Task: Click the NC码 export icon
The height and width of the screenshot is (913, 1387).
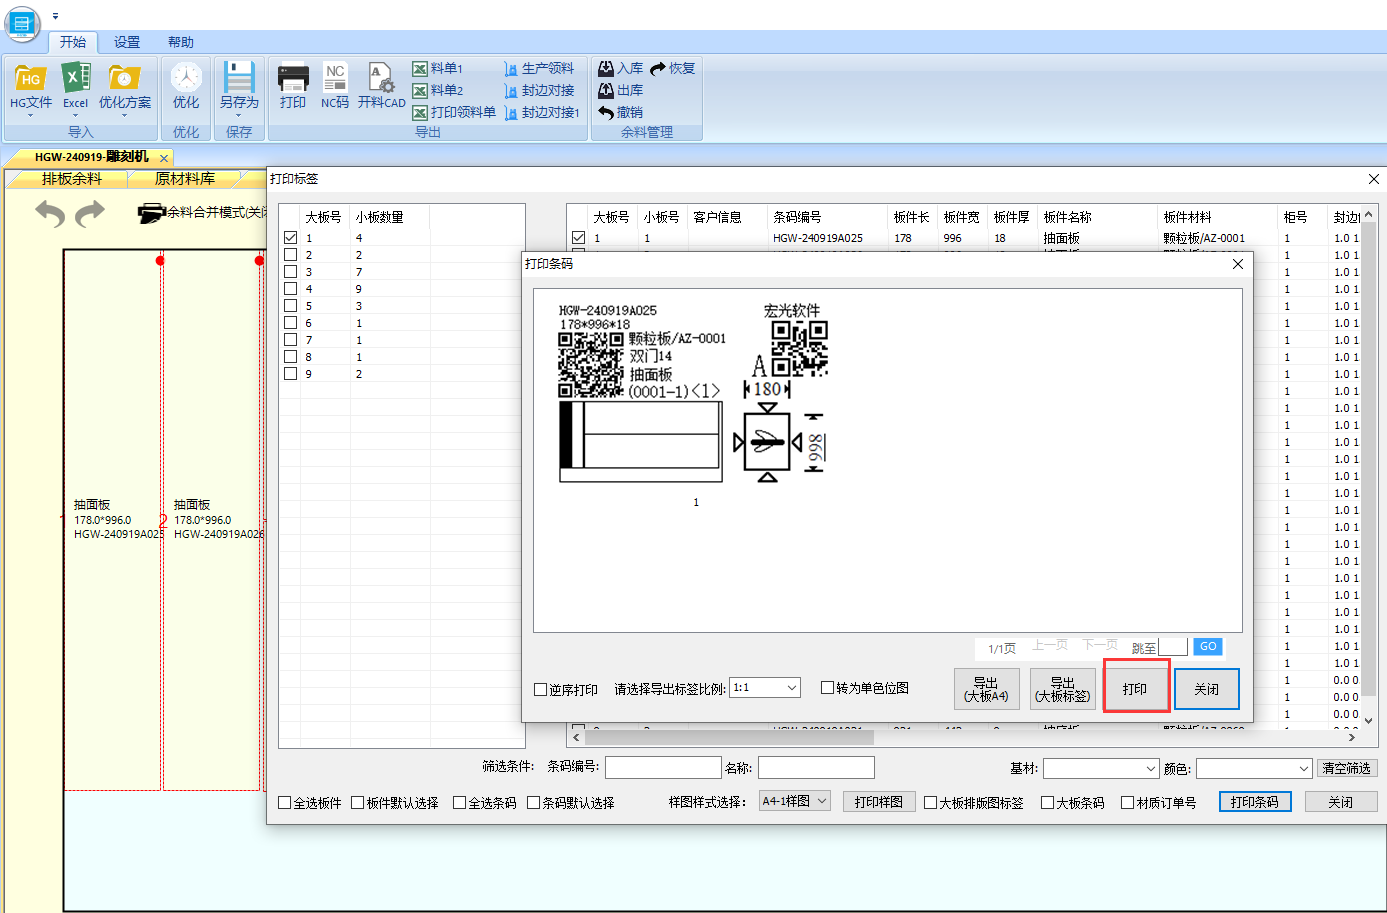Action: (x=335, y=78)
